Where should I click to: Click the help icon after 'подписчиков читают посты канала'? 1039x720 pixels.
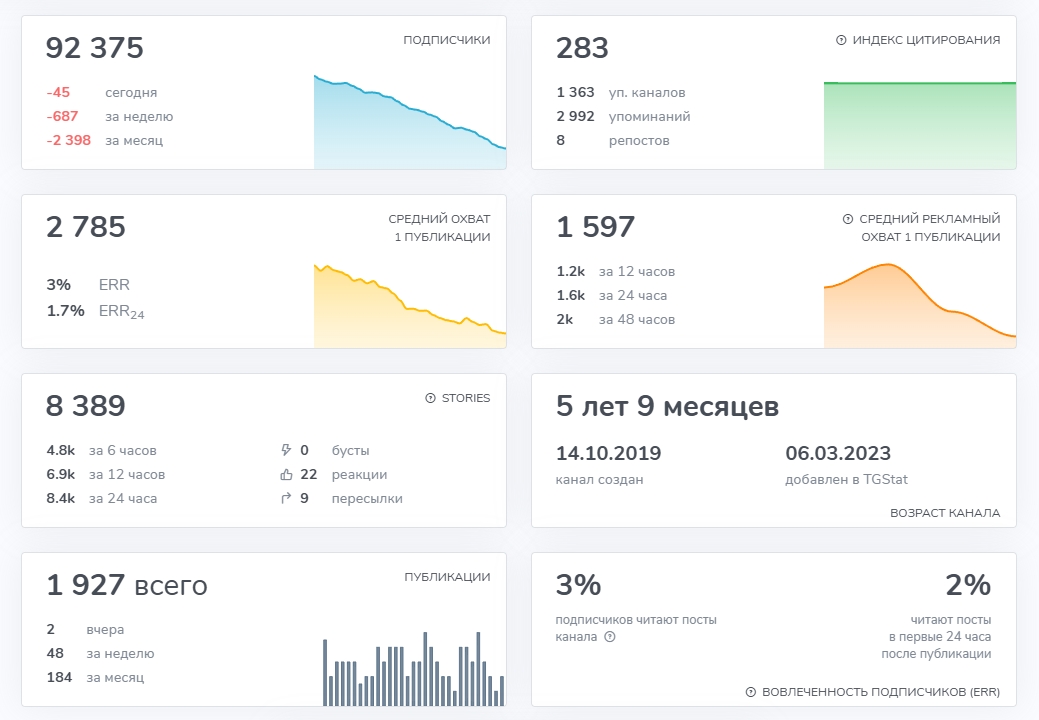pos(609,637)
